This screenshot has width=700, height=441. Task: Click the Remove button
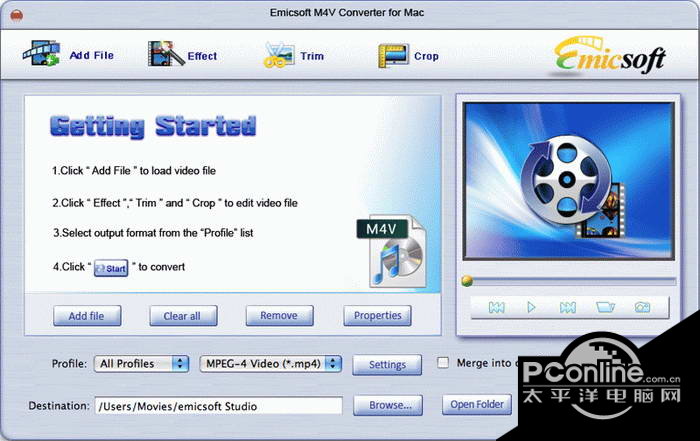tap(279, 316)
